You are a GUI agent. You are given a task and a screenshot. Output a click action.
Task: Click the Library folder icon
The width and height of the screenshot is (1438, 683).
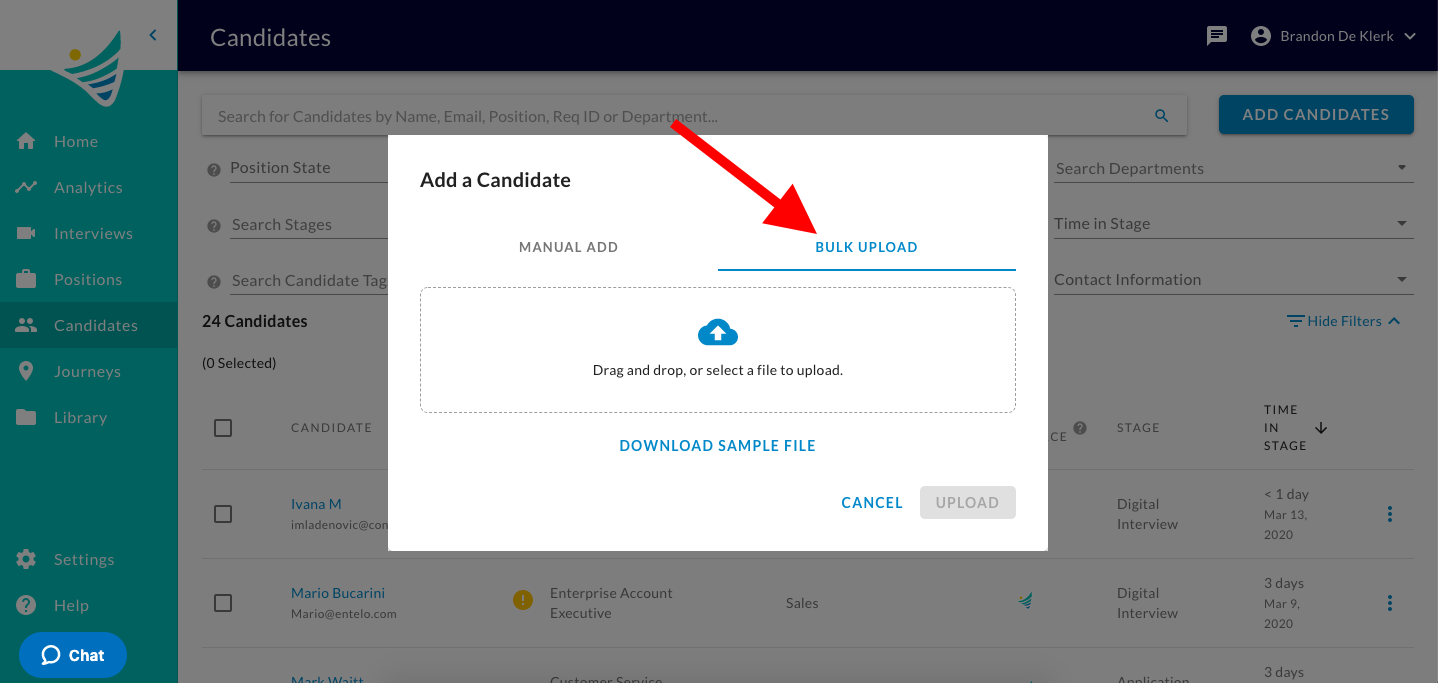pyautogui.click(x=26, y=417)
